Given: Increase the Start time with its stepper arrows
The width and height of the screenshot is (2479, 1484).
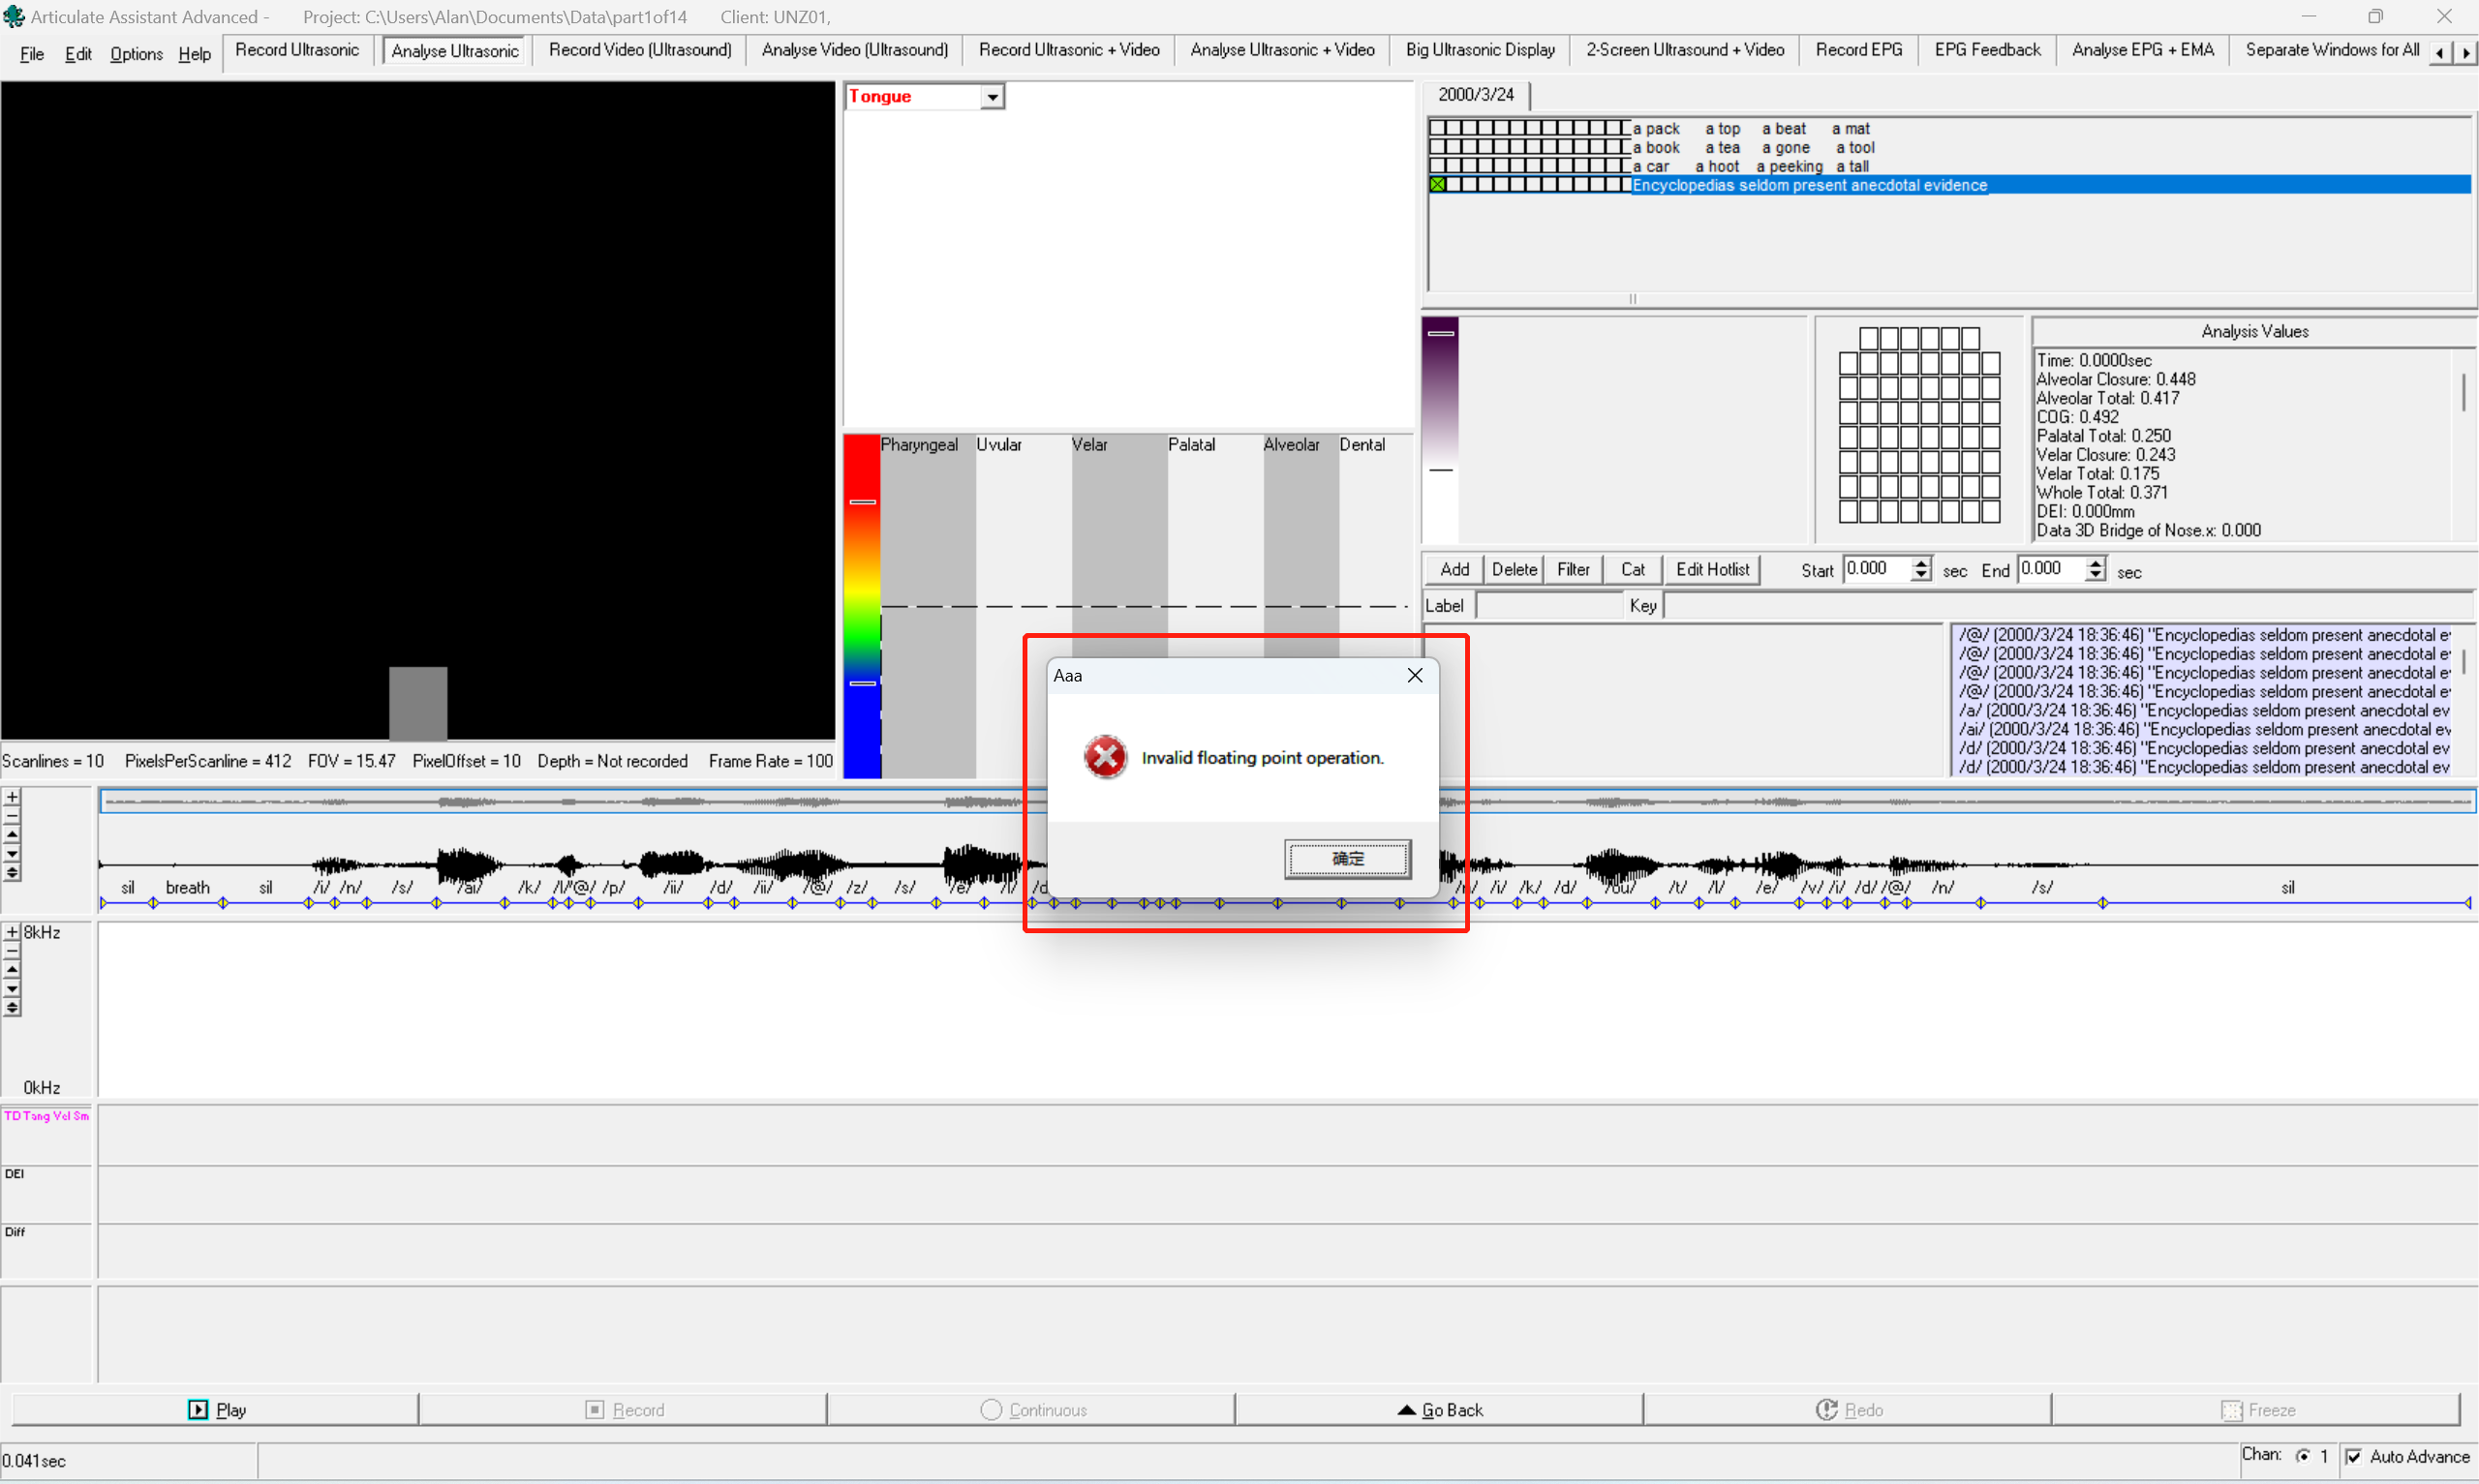Looking at the screenshot, I should (1920, 563).
